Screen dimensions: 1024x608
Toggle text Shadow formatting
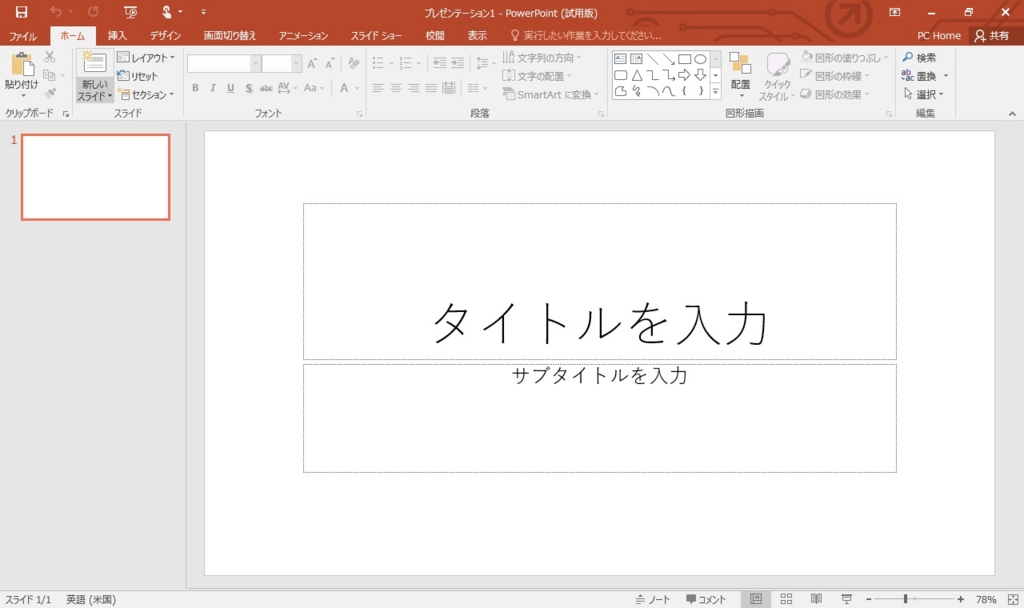(249, 88)
